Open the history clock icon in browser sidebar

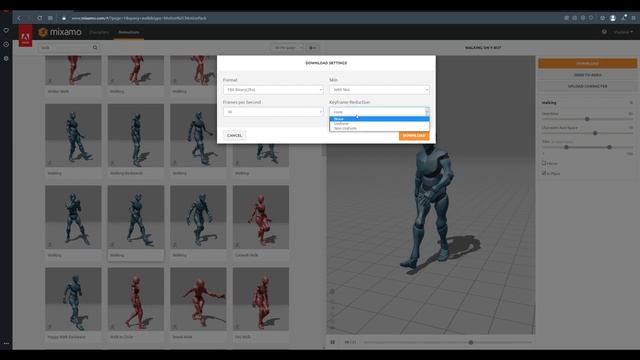pos(6,44)
